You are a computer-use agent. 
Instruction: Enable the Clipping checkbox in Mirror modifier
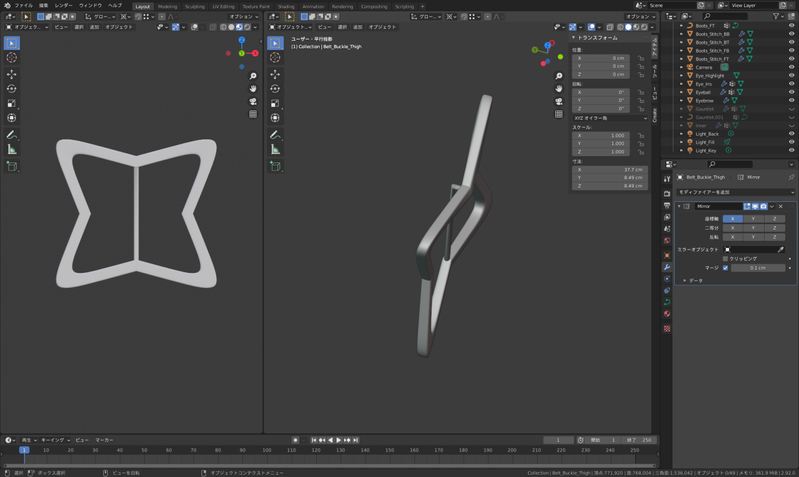(726, 258)
